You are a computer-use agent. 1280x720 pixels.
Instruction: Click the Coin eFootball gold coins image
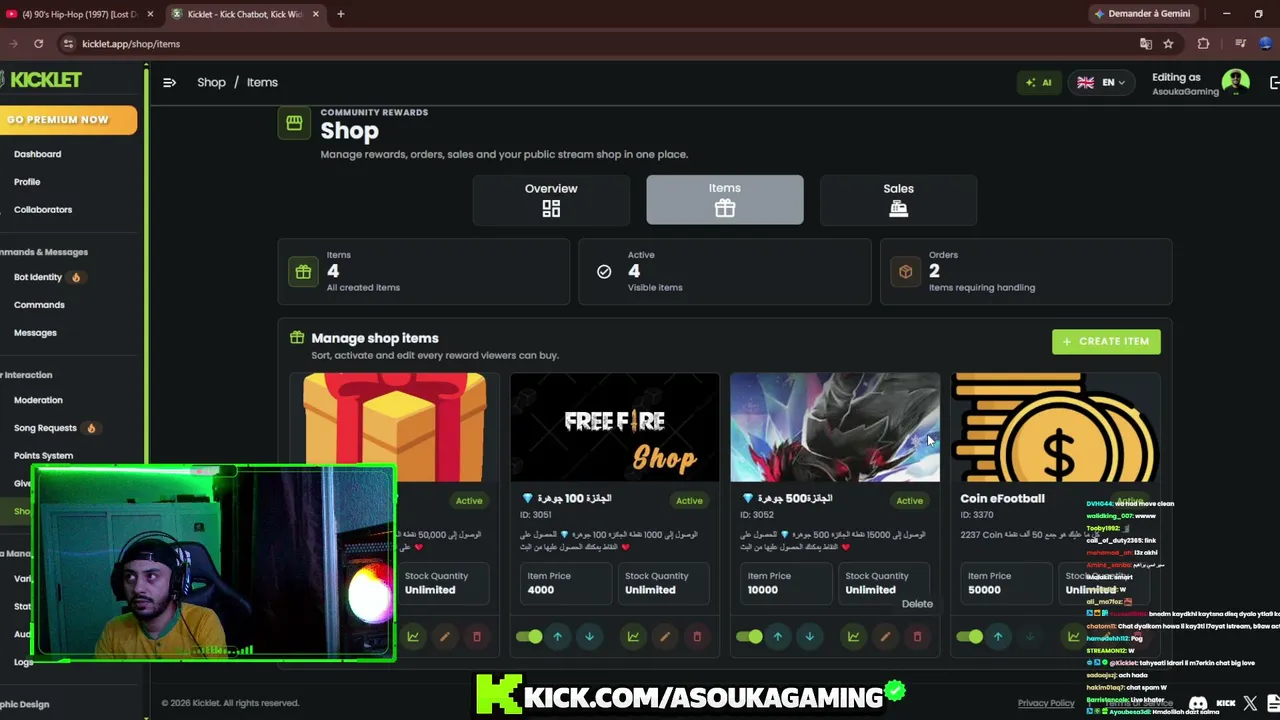(x=1055, y=428)
